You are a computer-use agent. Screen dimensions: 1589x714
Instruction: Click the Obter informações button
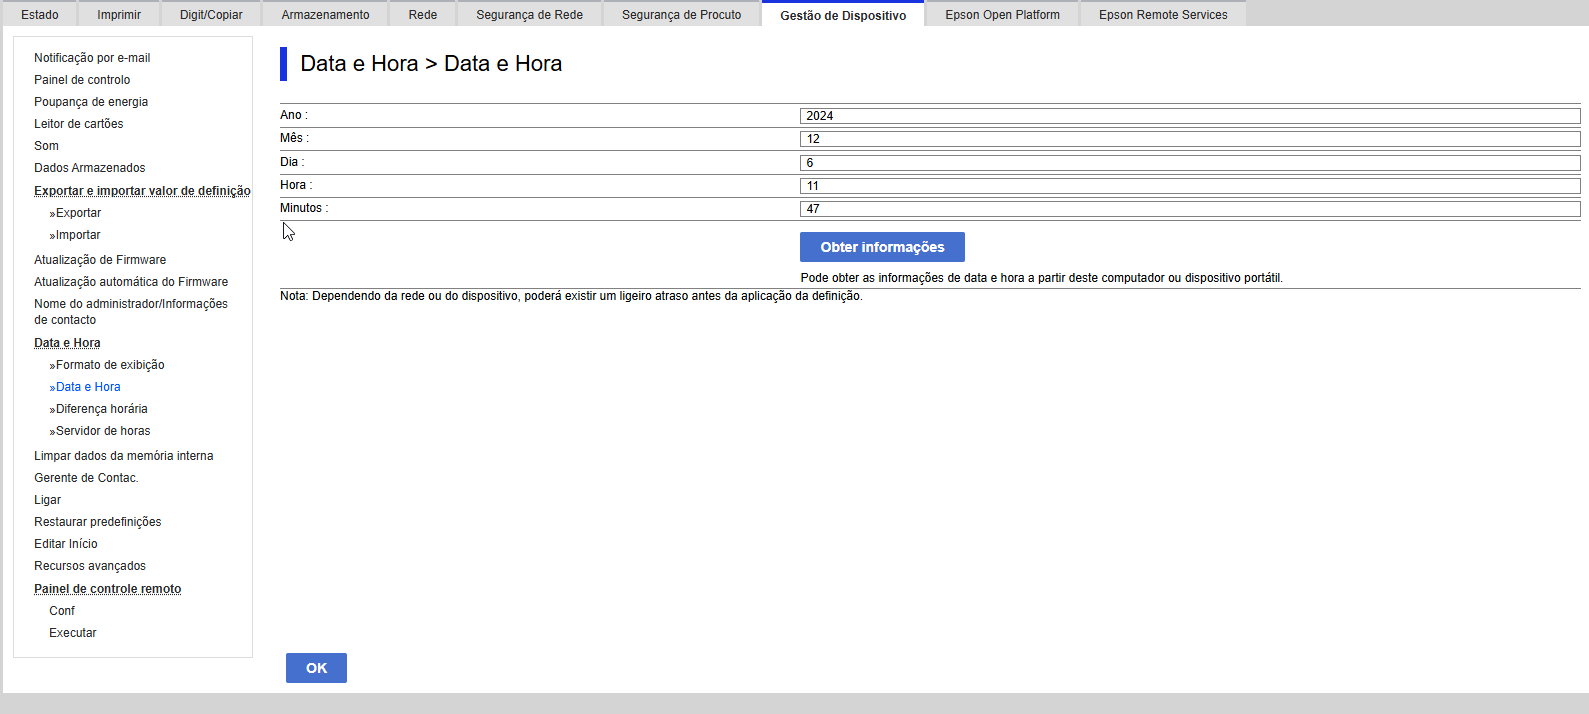click(x=882, y=247)
